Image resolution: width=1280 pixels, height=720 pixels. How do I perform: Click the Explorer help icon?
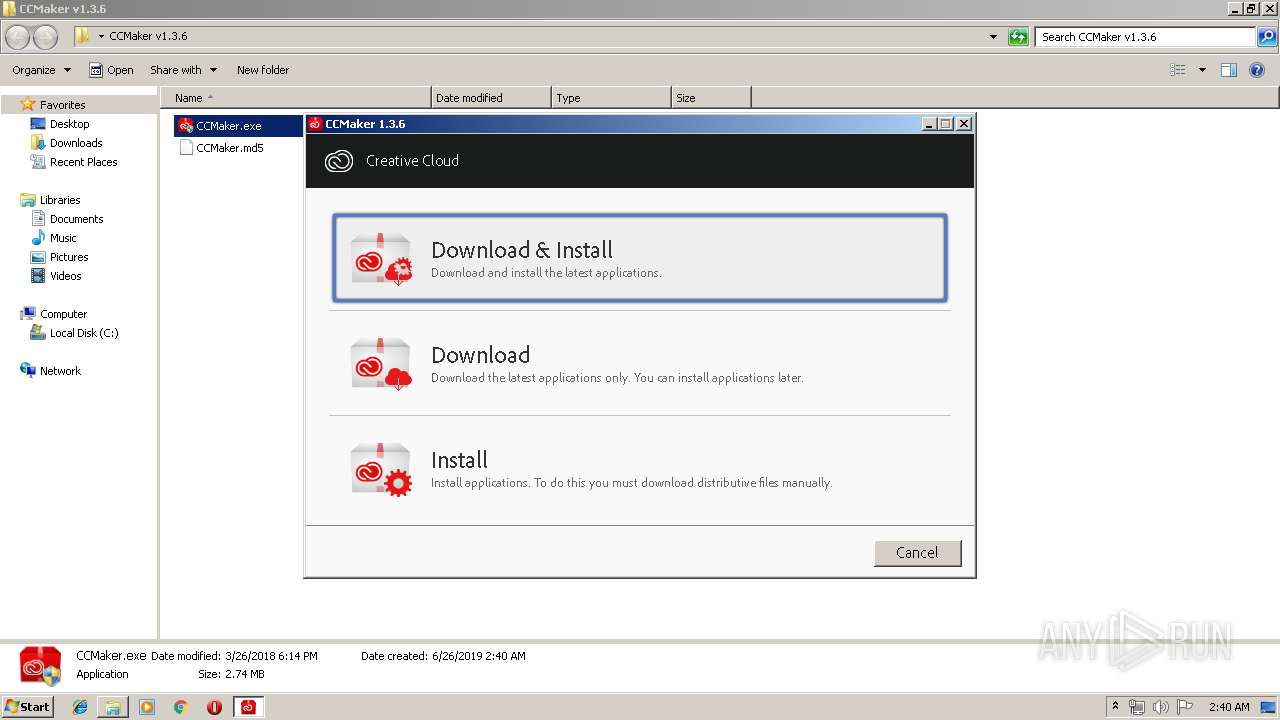point(1257,70)
